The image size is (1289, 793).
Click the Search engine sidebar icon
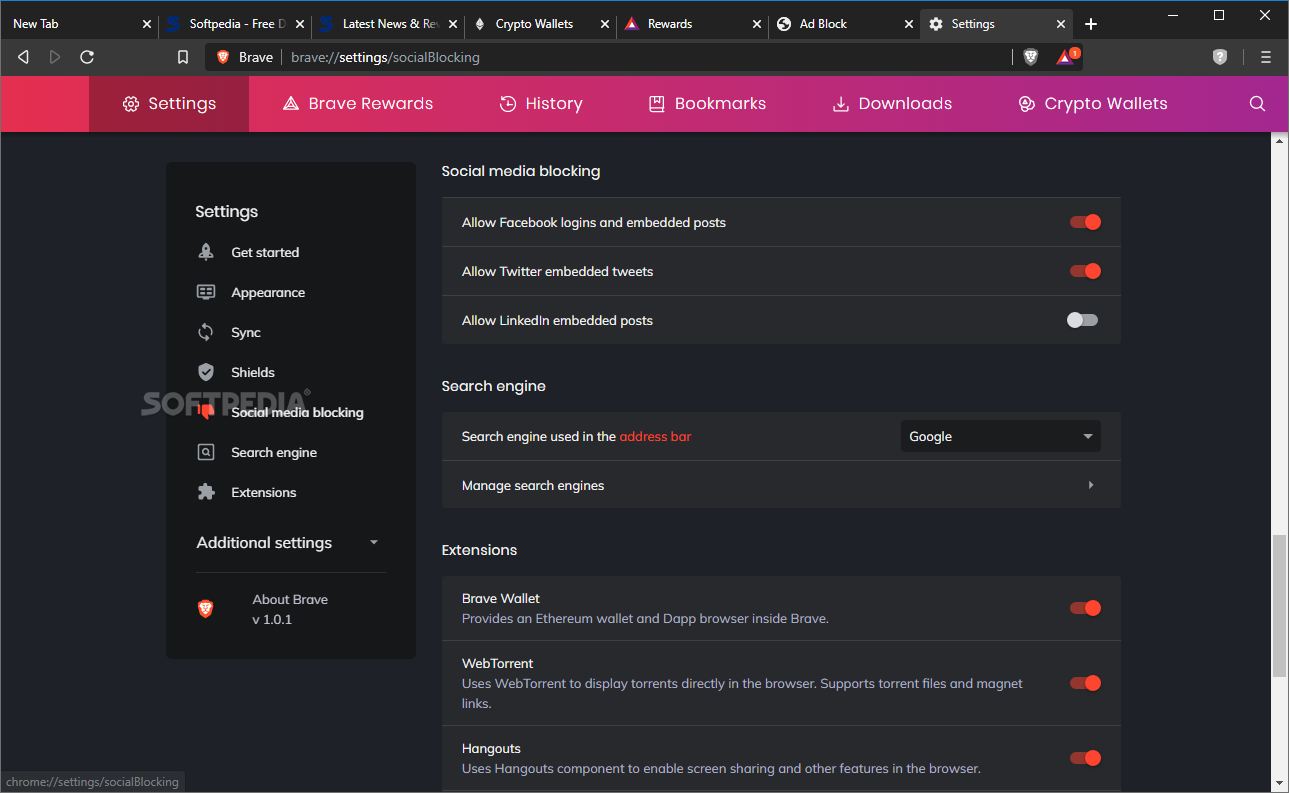coord(206,452)
